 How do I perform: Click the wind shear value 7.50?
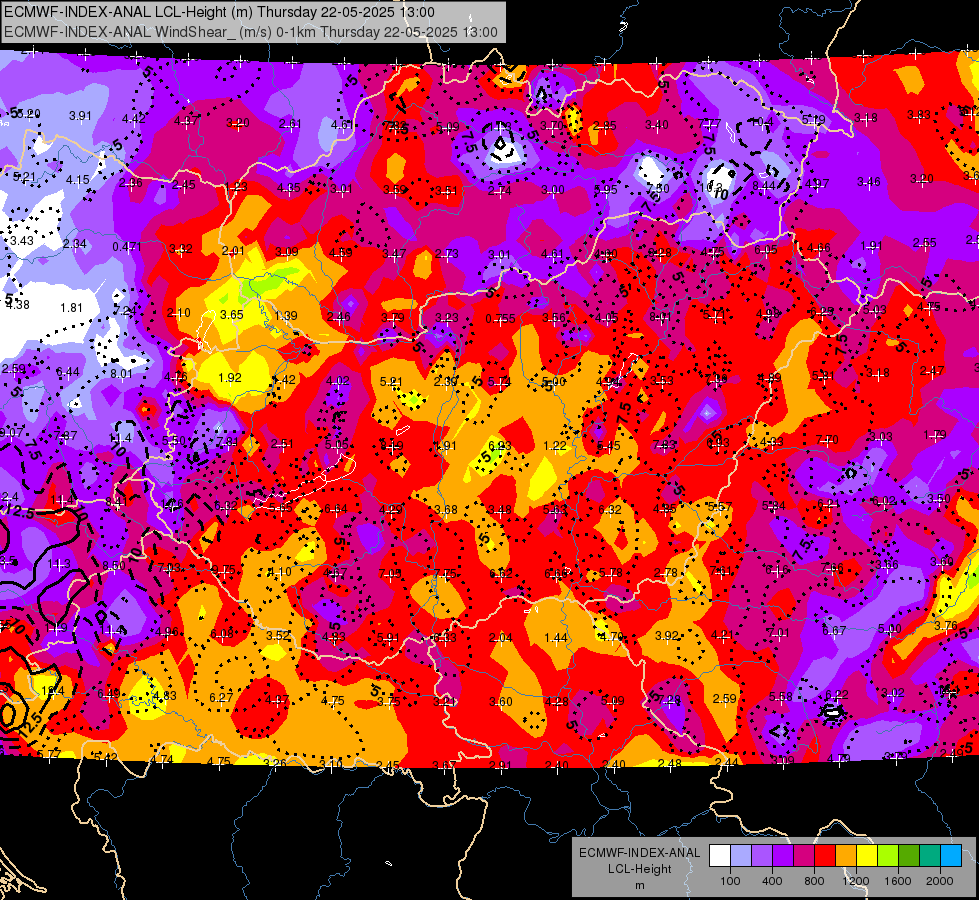[657, 189]
